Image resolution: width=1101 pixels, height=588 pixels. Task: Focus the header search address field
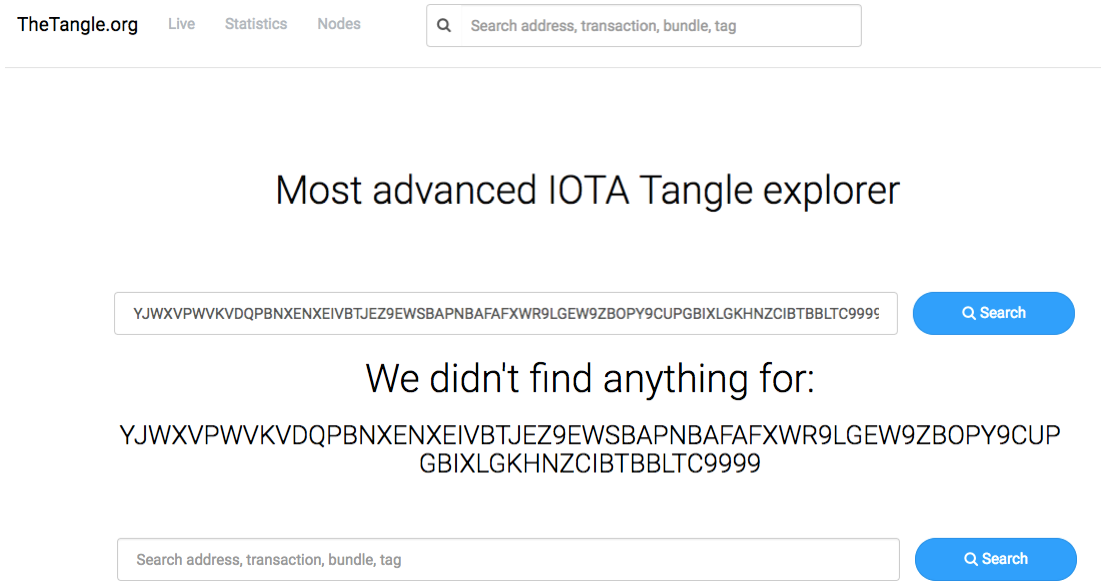coord(660,26)
